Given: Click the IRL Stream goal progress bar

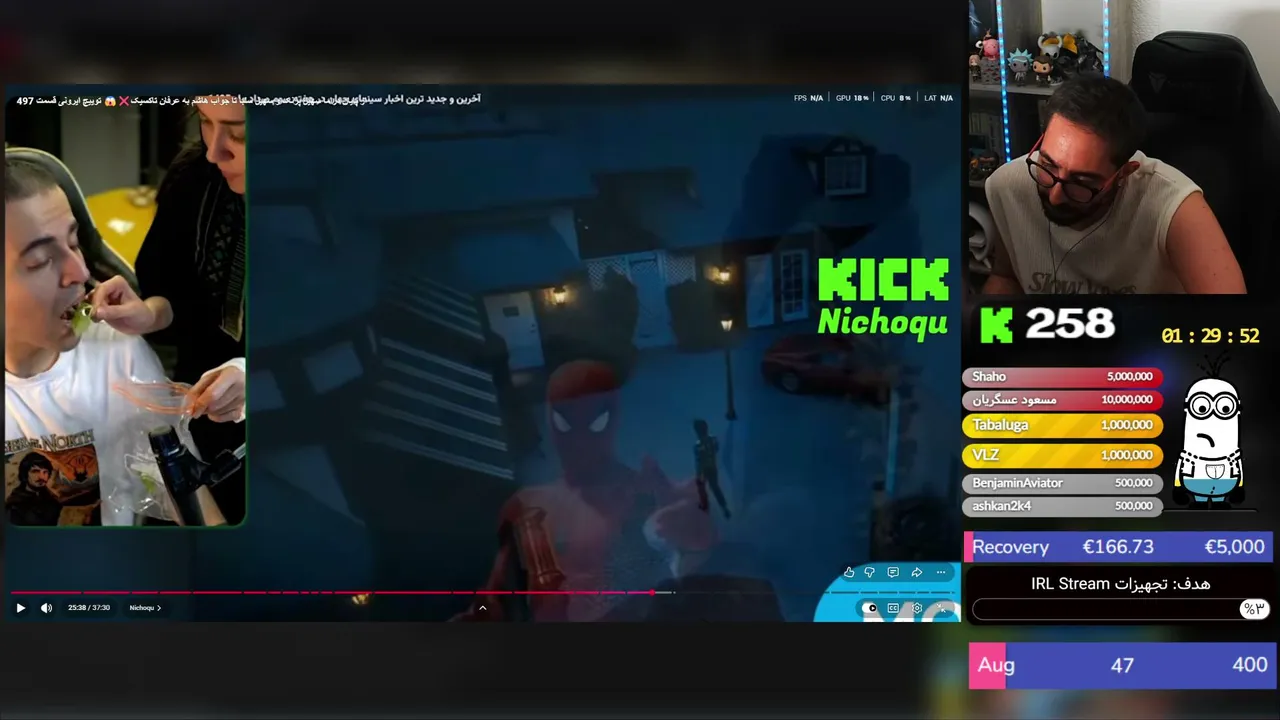Looking at the screenshot, I should click(1120, 609).
